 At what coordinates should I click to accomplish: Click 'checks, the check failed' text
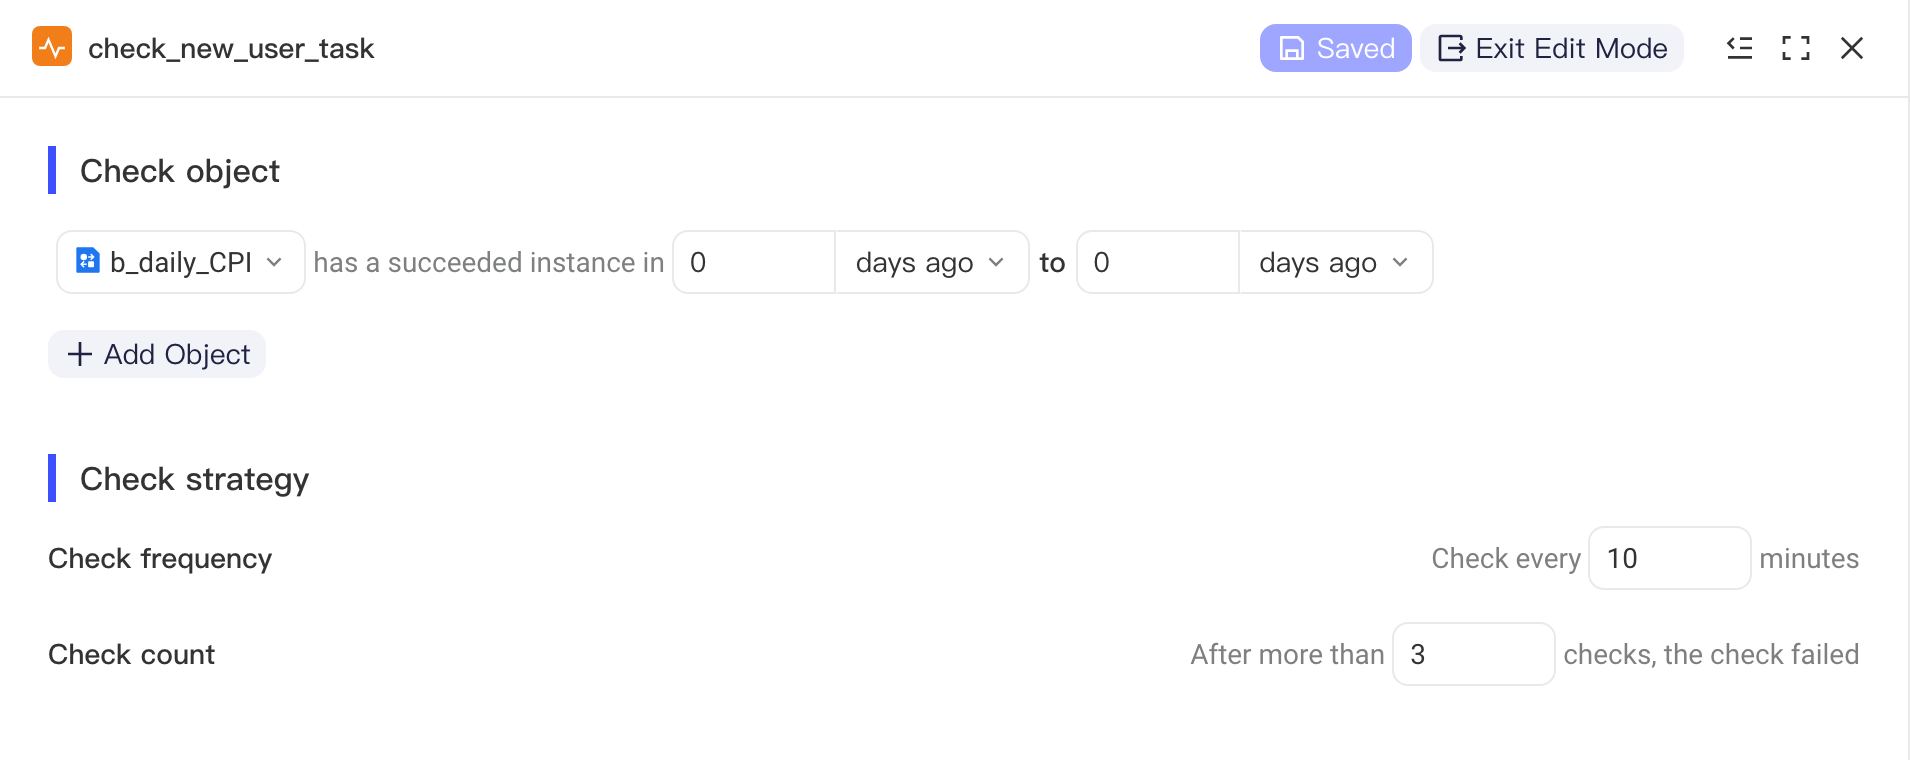pos(1711,654)
